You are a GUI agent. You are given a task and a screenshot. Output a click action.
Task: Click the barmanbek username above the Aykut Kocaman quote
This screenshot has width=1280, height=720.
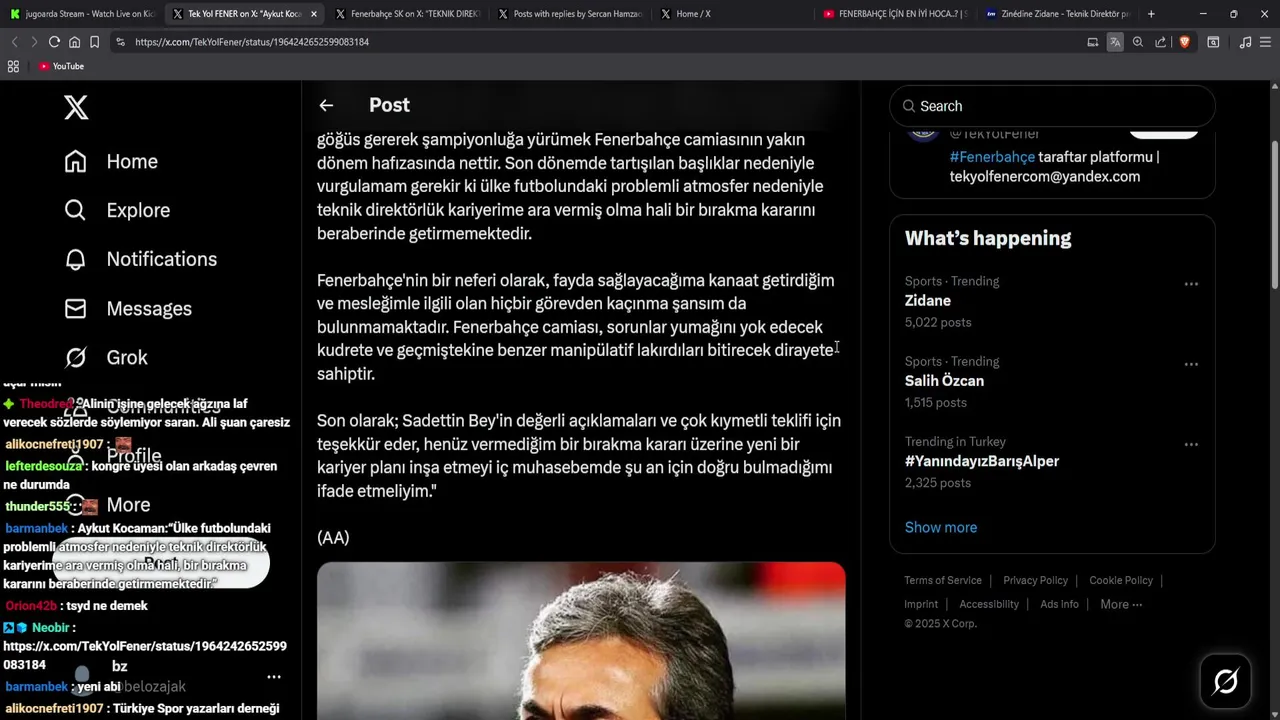tap(37, 528)
